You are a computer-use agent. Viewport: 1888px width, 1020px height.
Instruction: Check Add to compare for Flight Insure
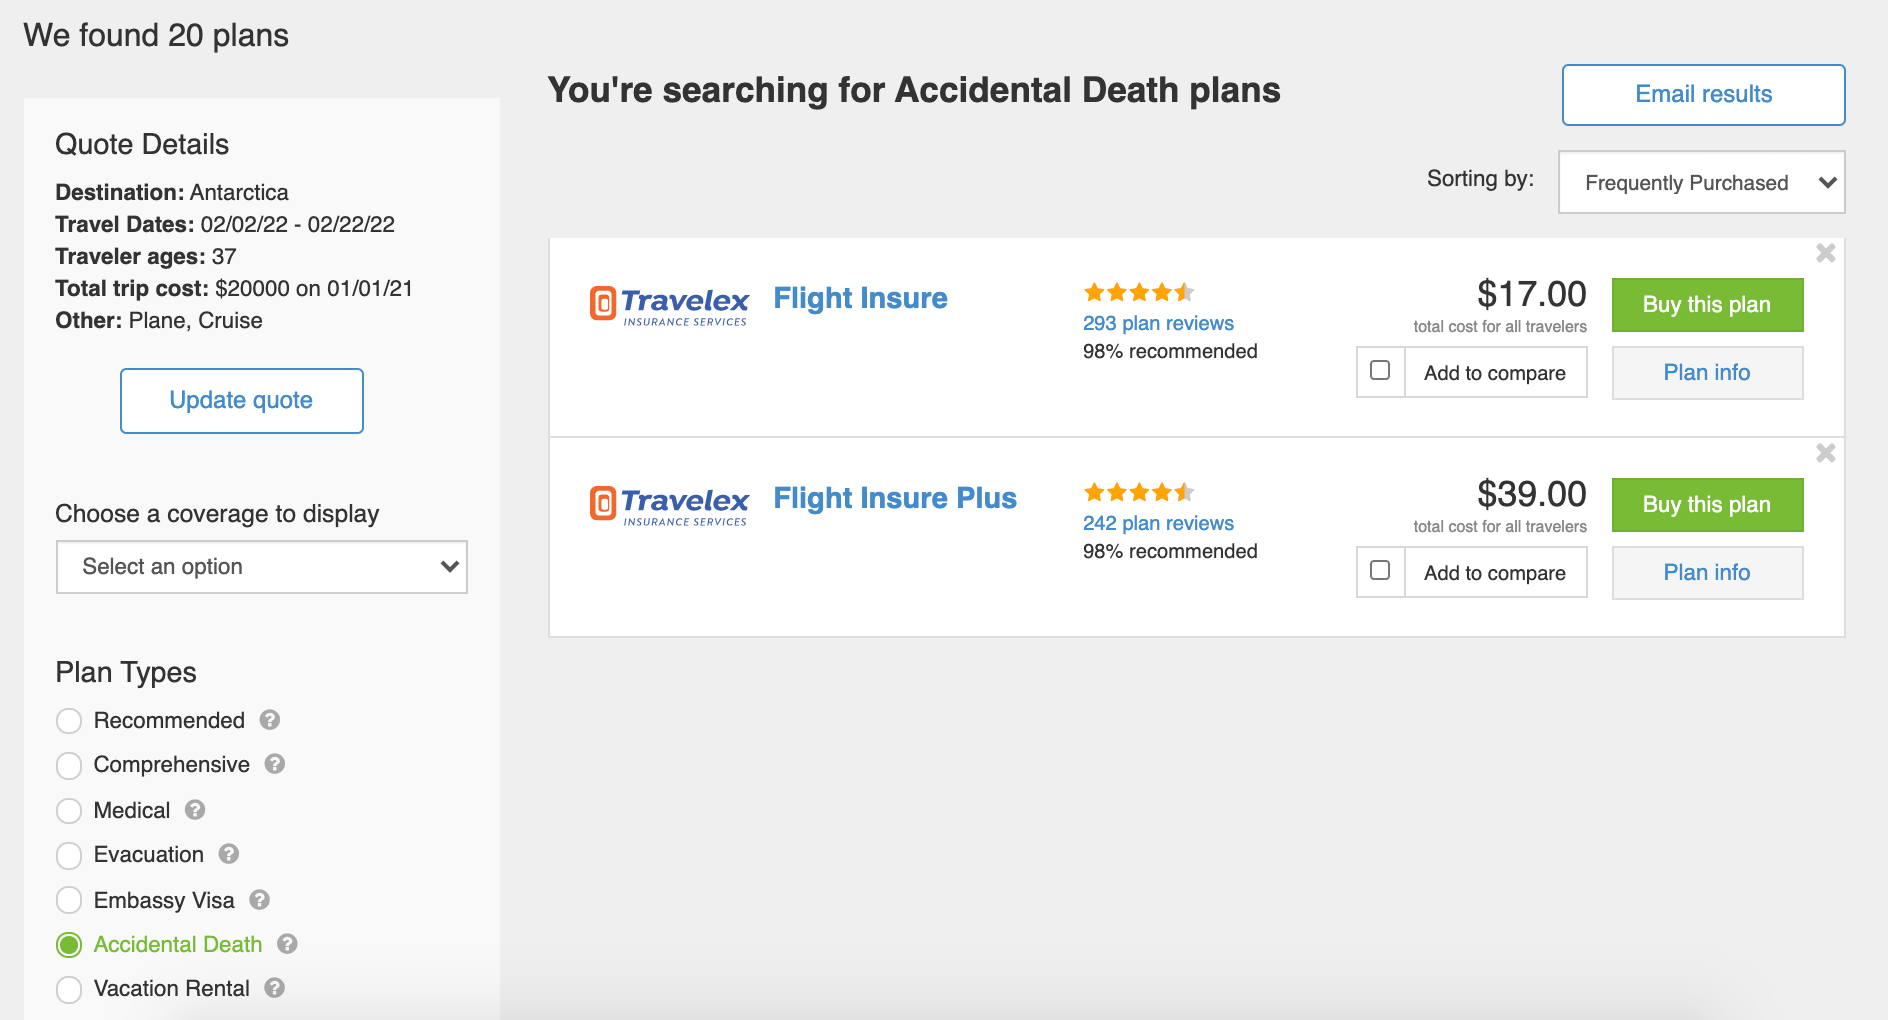[x=1380, y=371]
